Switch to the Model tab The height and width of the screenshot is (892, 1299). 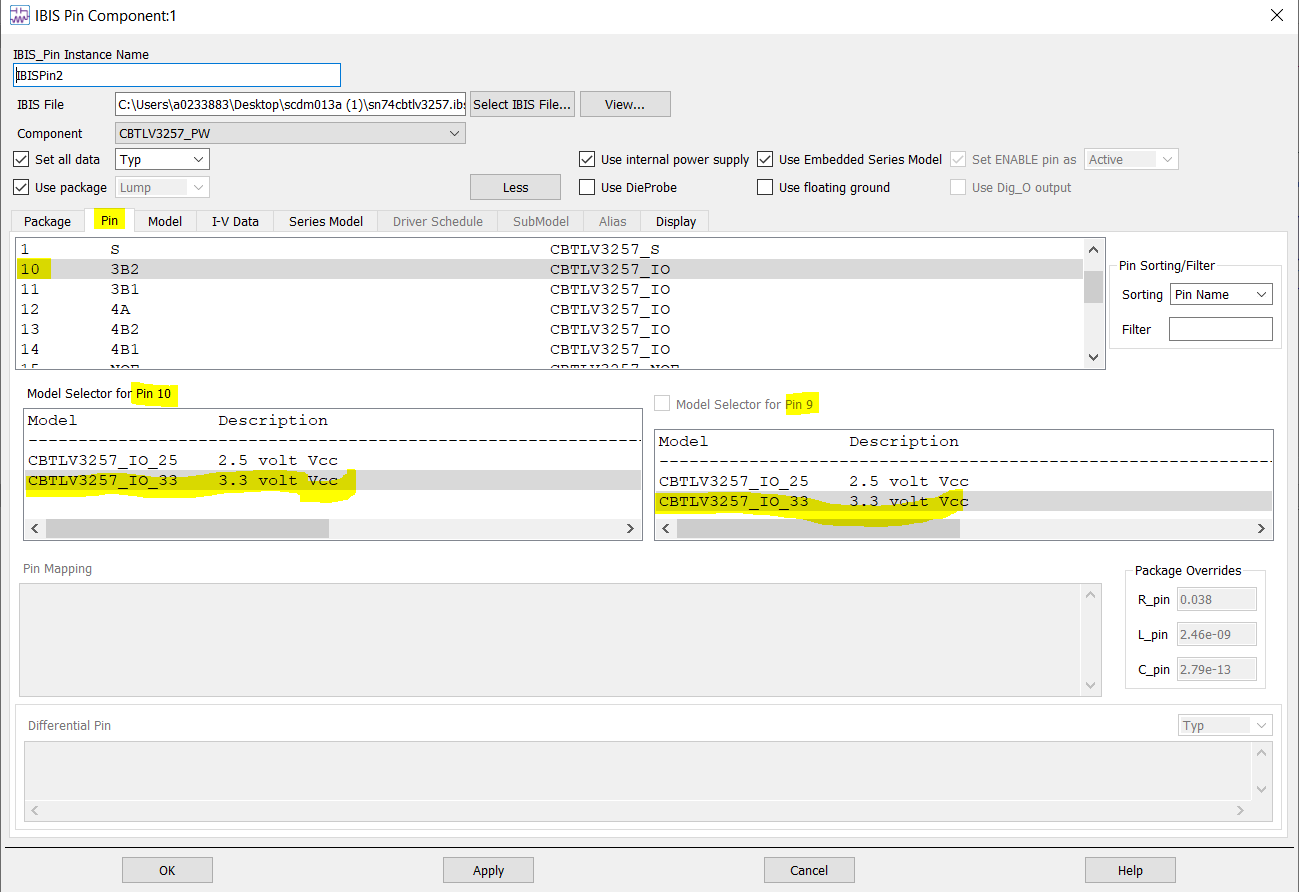[x=165, y=221]
